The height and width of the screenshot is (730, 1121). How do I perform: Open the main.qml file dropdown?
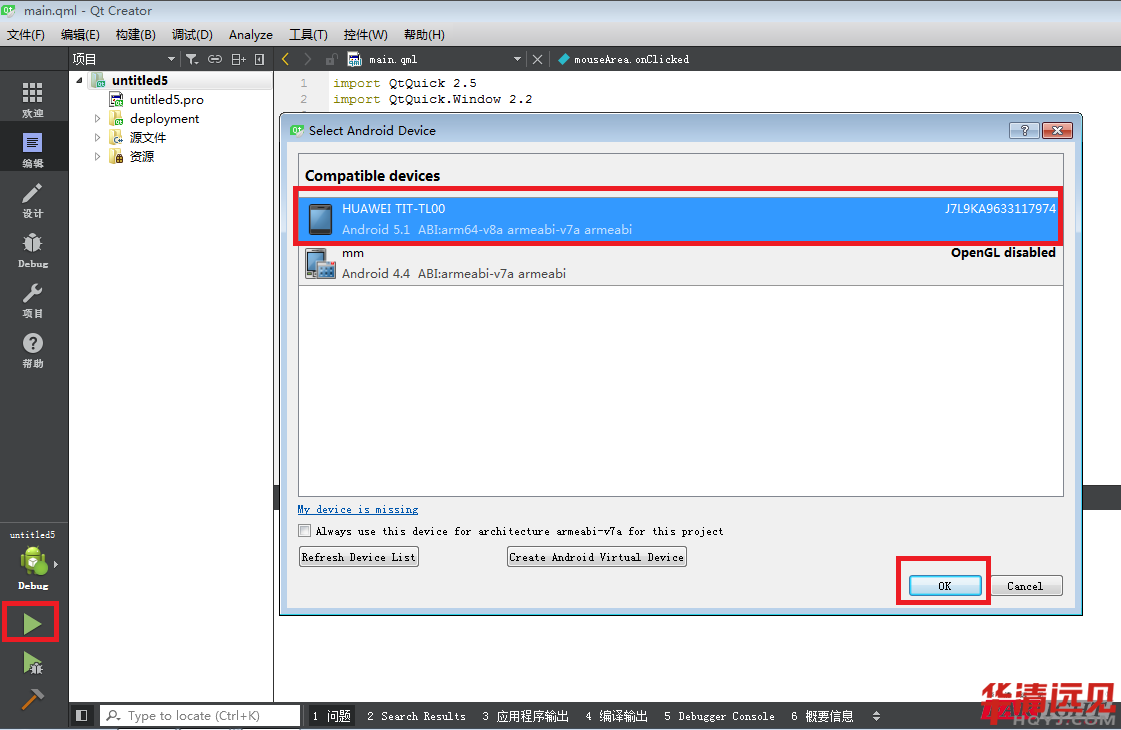517,59
